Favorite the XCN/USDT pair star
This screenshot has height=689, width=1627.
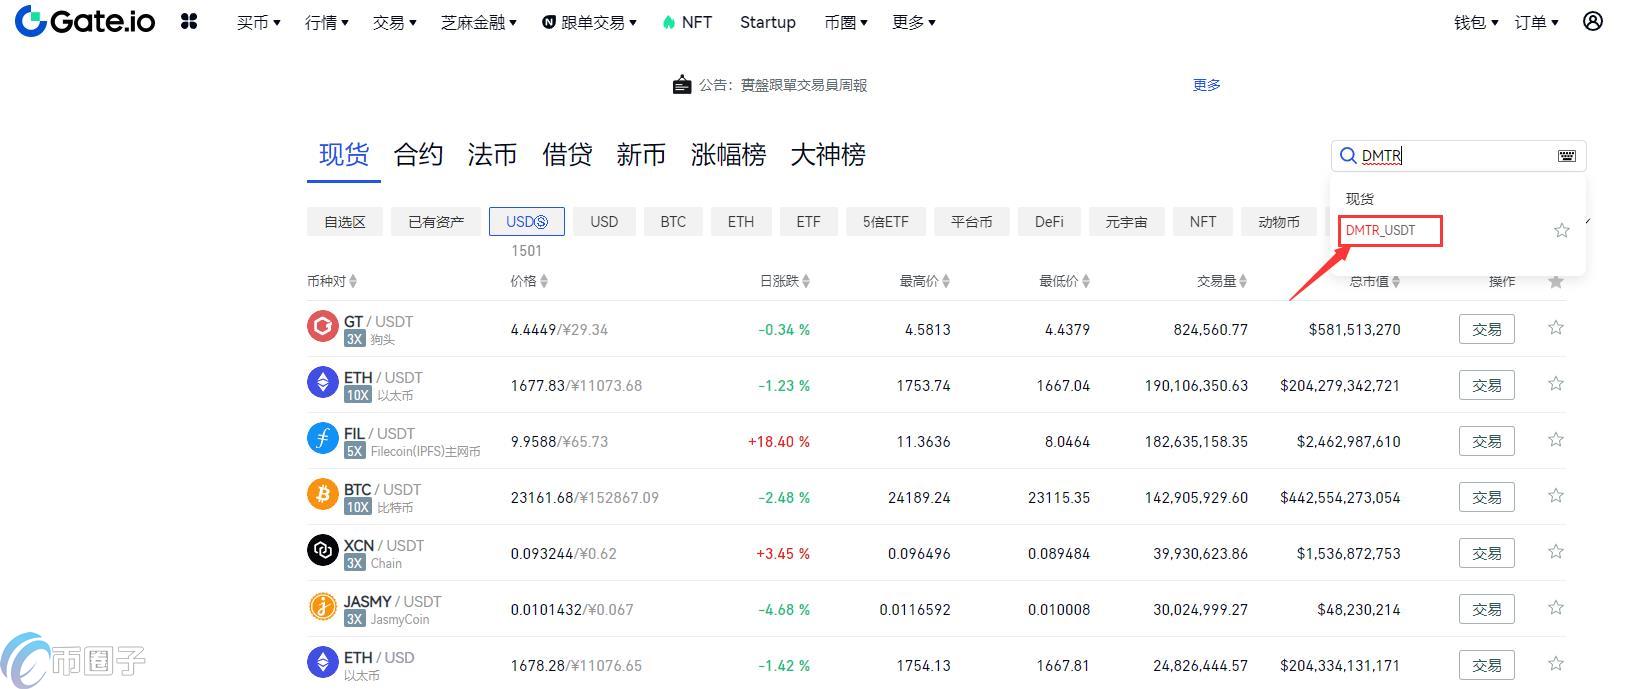tap(1555, 551)
